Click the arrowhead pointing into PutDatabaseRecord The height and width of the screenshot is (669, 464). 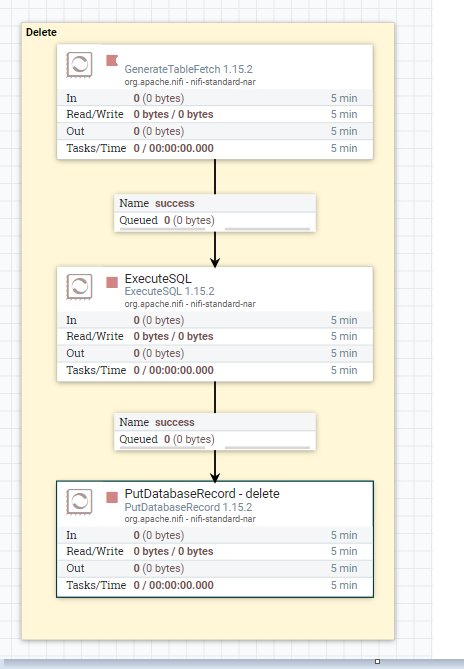[215, 477]
